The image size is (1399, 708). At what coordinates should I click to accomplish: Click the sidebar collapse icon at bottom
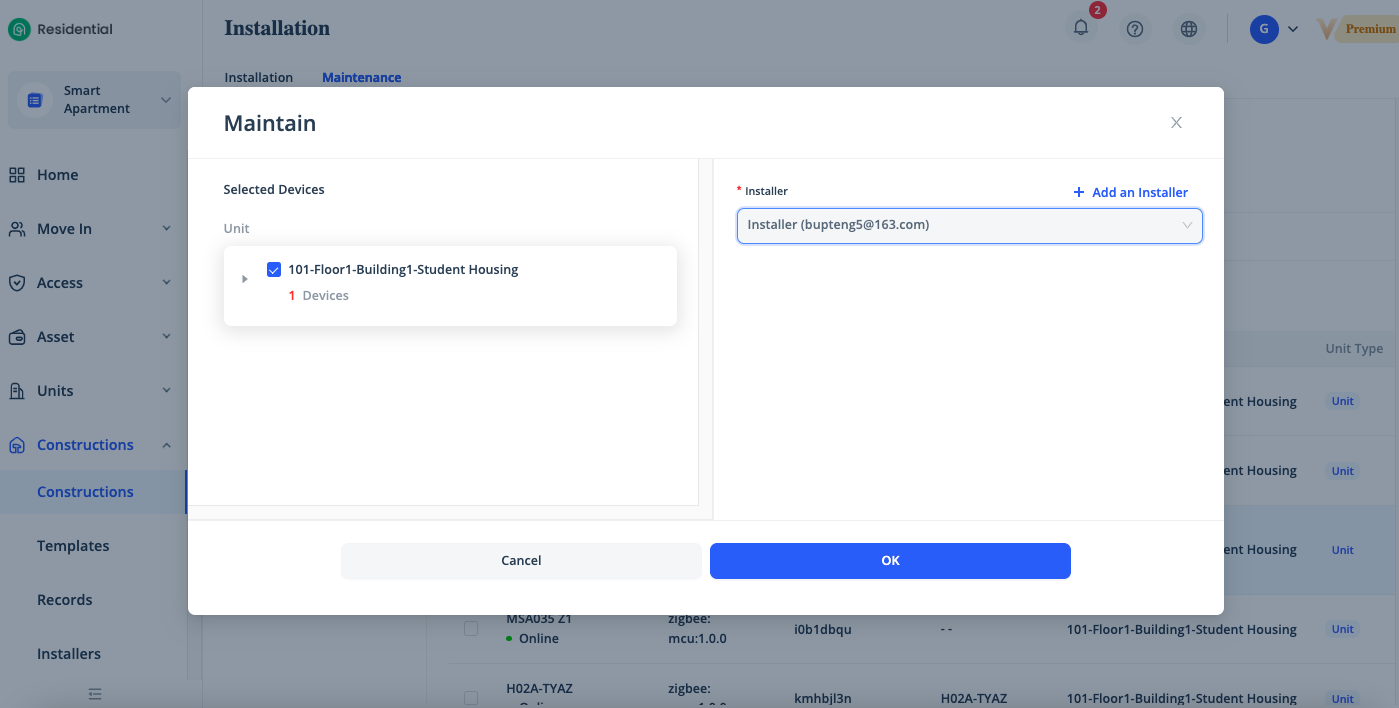tap(94, 693)
